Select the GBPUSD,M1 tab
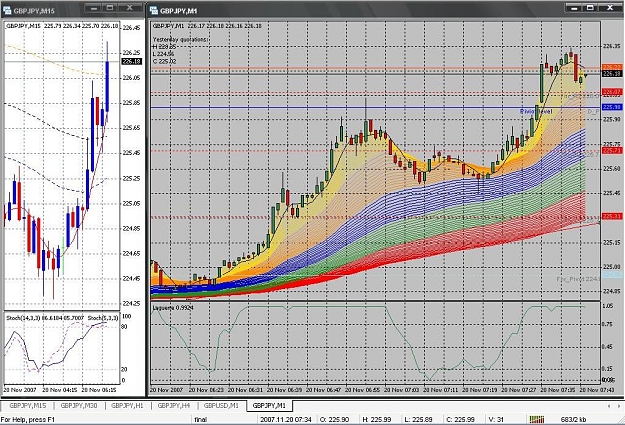Screen dimensions: 625x425 click(221, 405)
